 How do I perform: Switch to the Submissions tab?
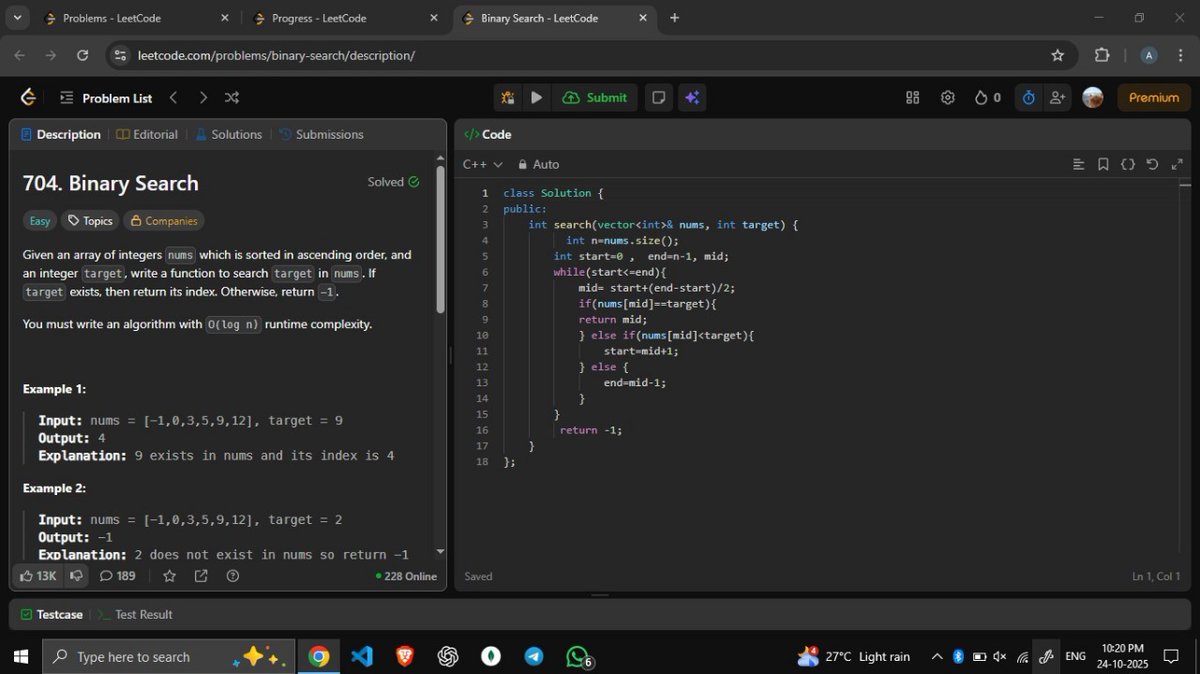[x=322, y=134]
